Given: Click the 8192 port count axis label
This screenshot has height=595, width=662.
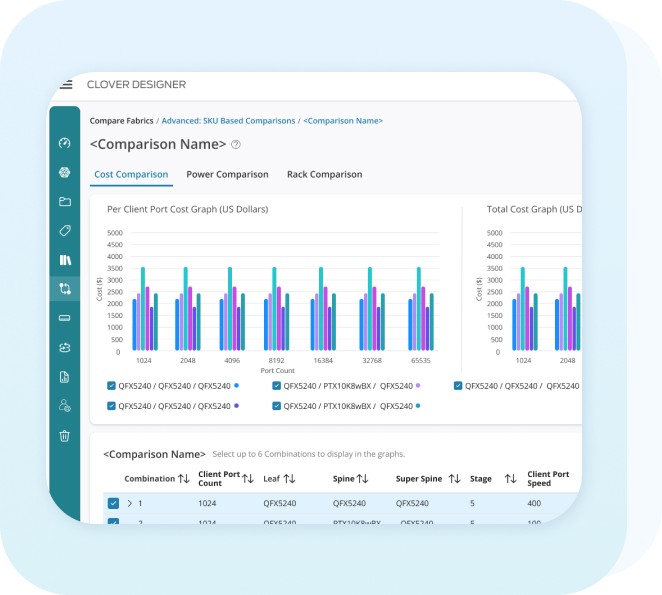Looking at the screenshot, I should point(277,361).
